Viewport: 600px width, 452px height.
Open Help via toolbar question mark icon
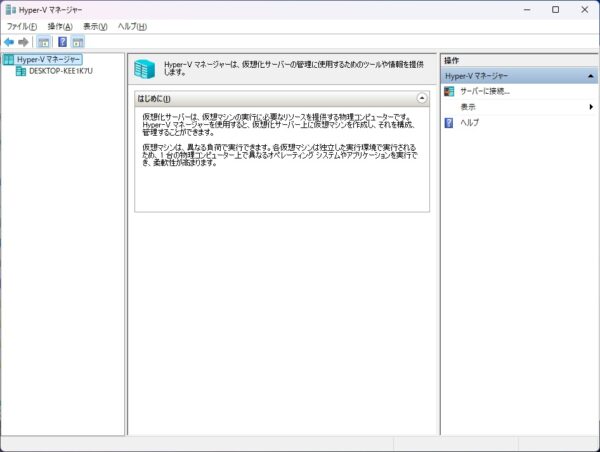62,42
